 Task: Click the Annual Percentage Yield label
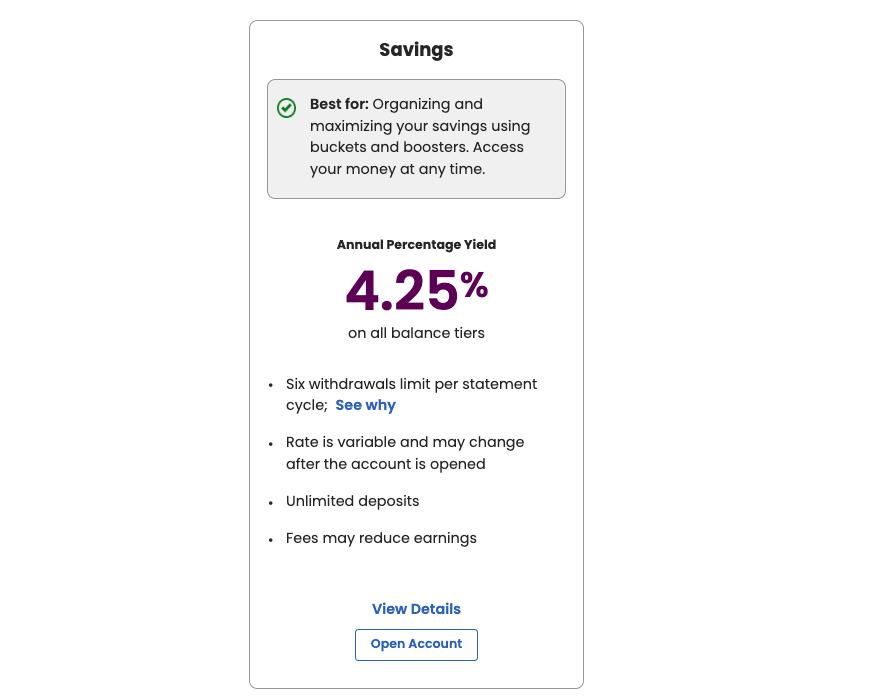tap(416, 244)
